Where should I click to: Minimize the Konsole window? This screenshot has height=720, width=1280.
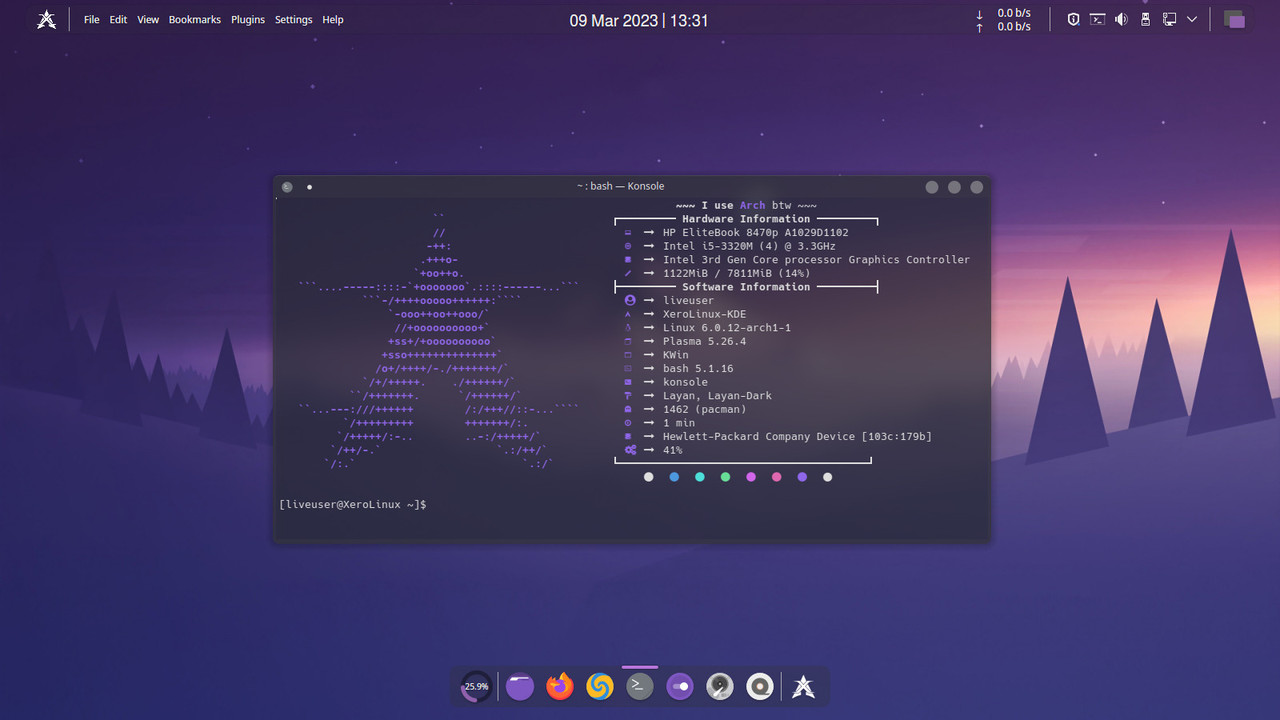[932, 187]
